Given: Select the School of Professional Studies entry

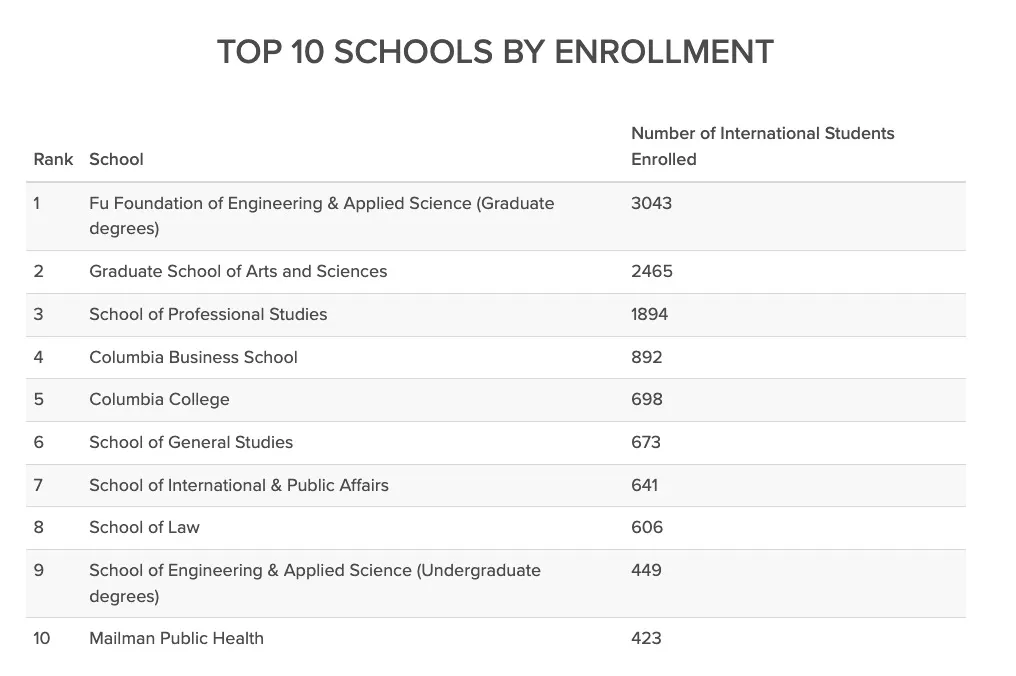Looking at the screenshot, I should [x=208, y=314].
